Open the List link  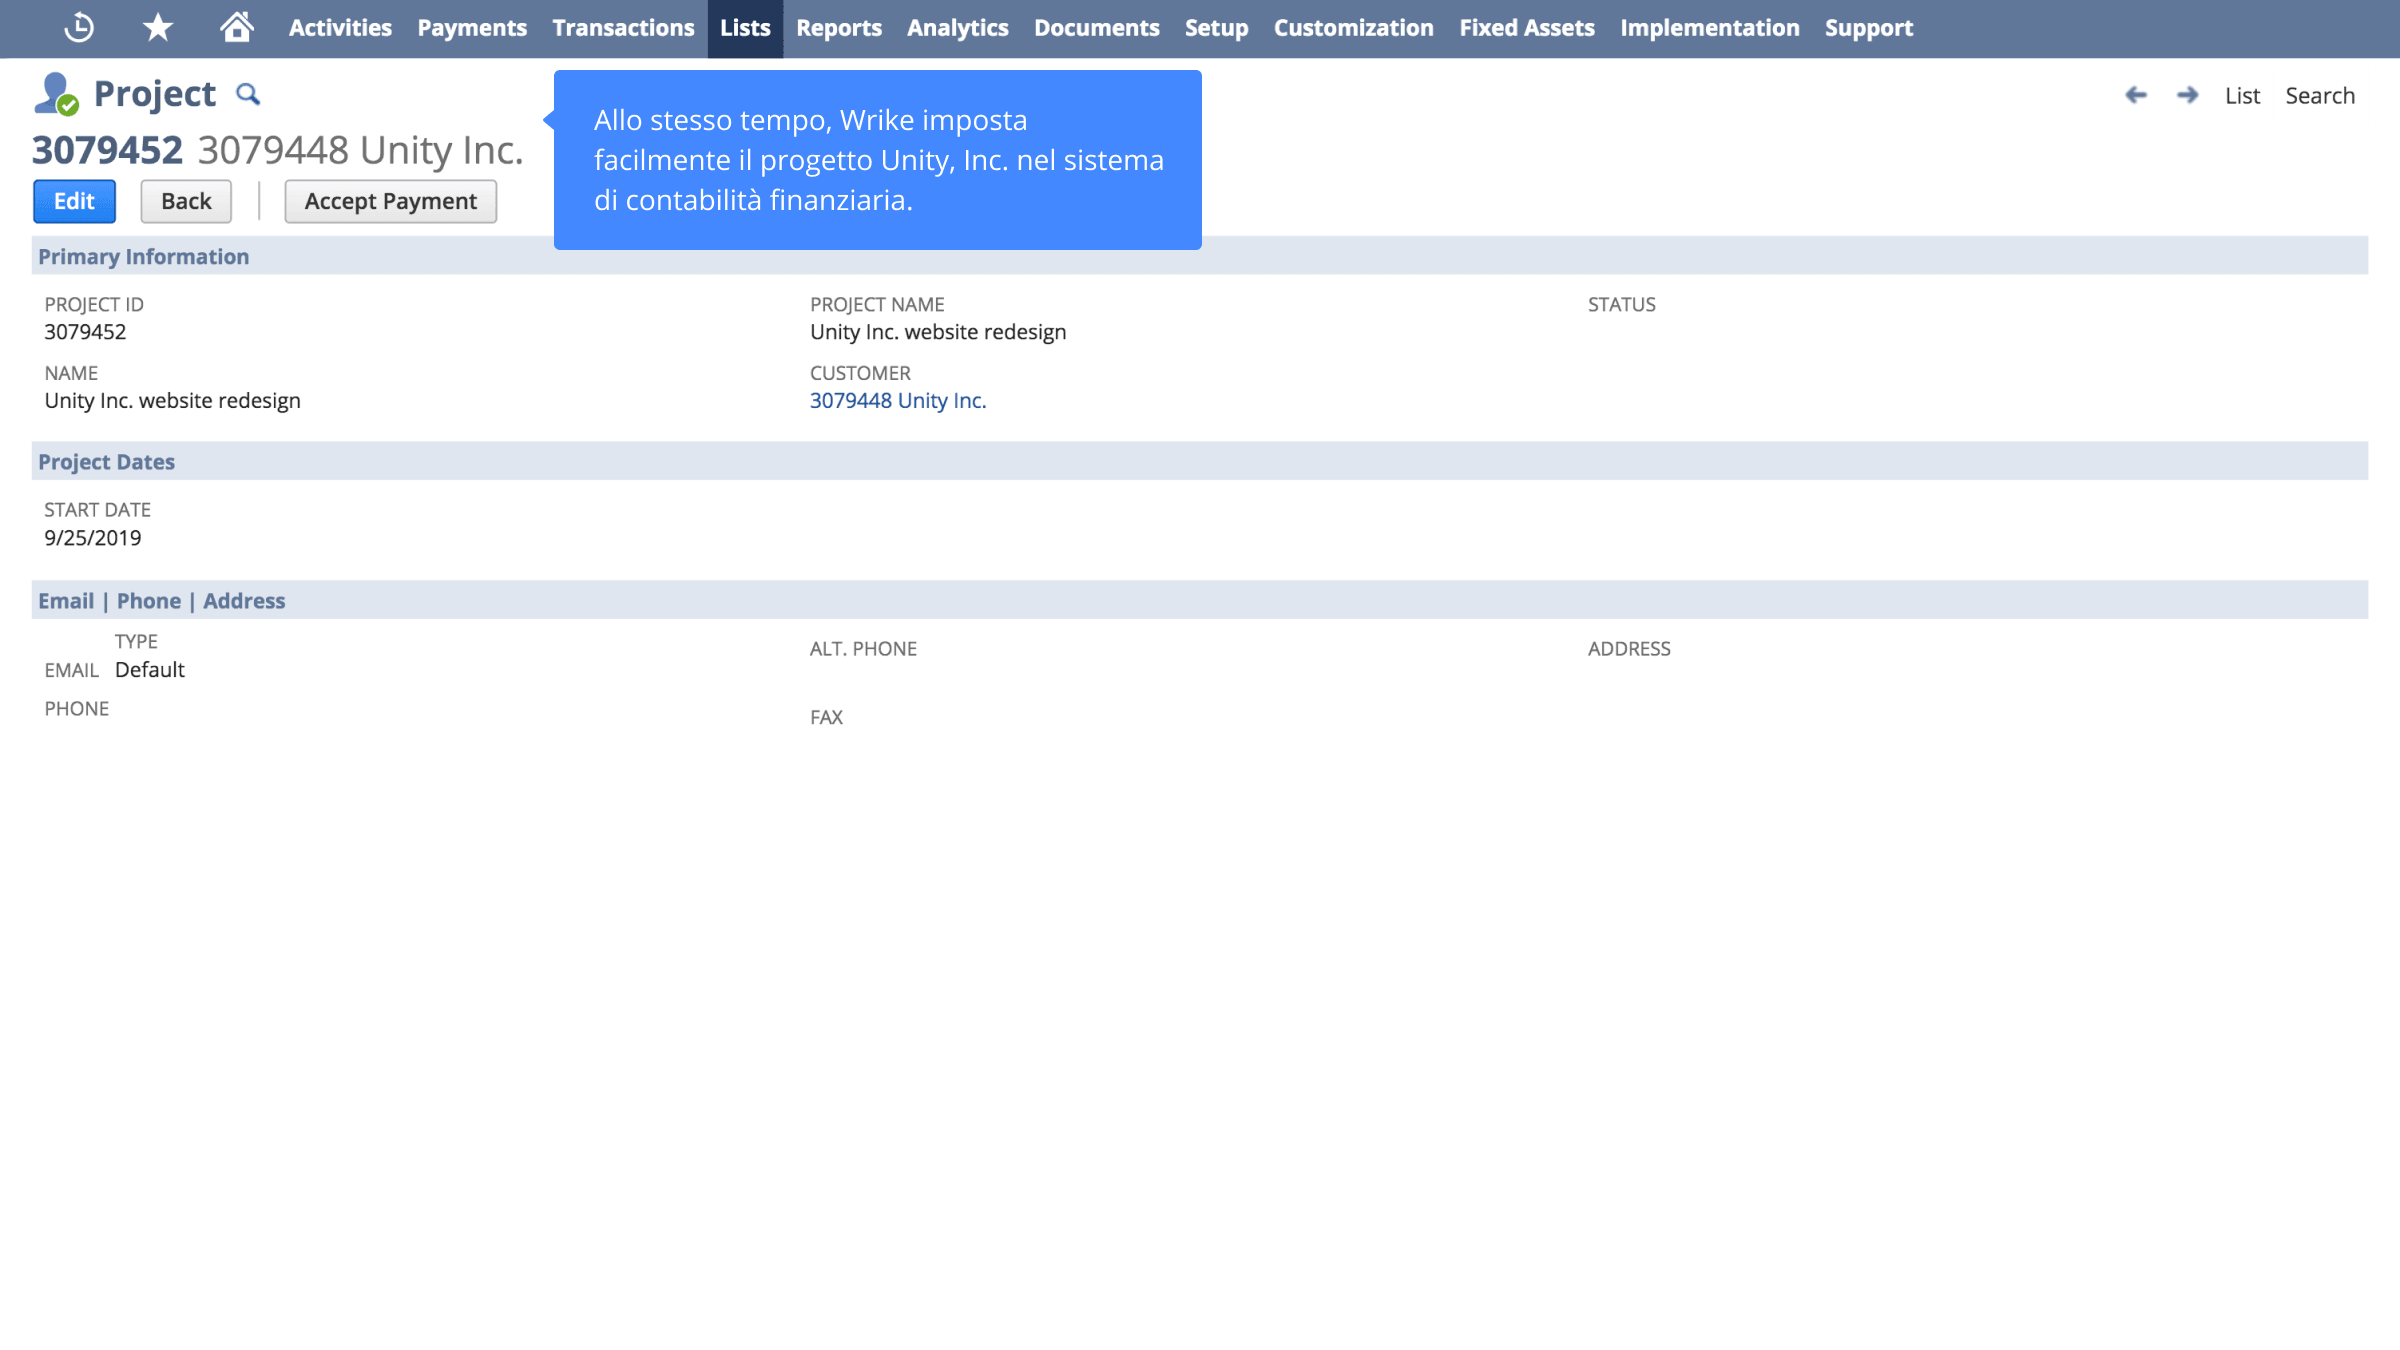coord(2242,96)
